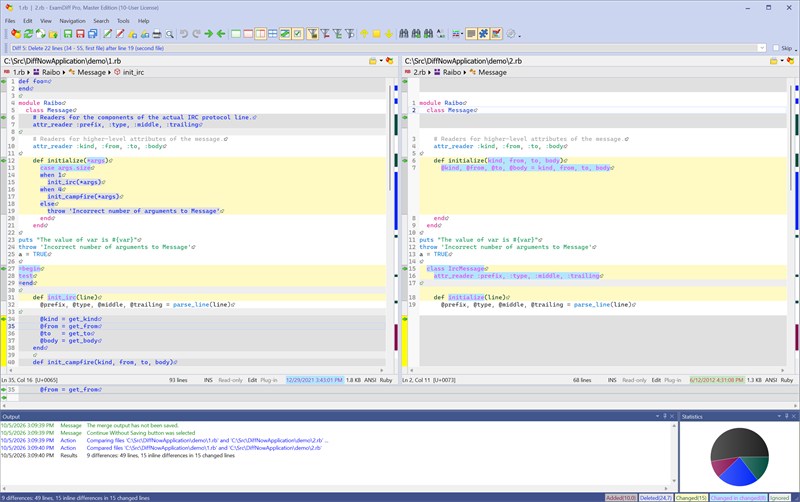Click the green right arrow copy icon
The width and height of the screenshot is (800, 502).
click(x=209, y=34)
